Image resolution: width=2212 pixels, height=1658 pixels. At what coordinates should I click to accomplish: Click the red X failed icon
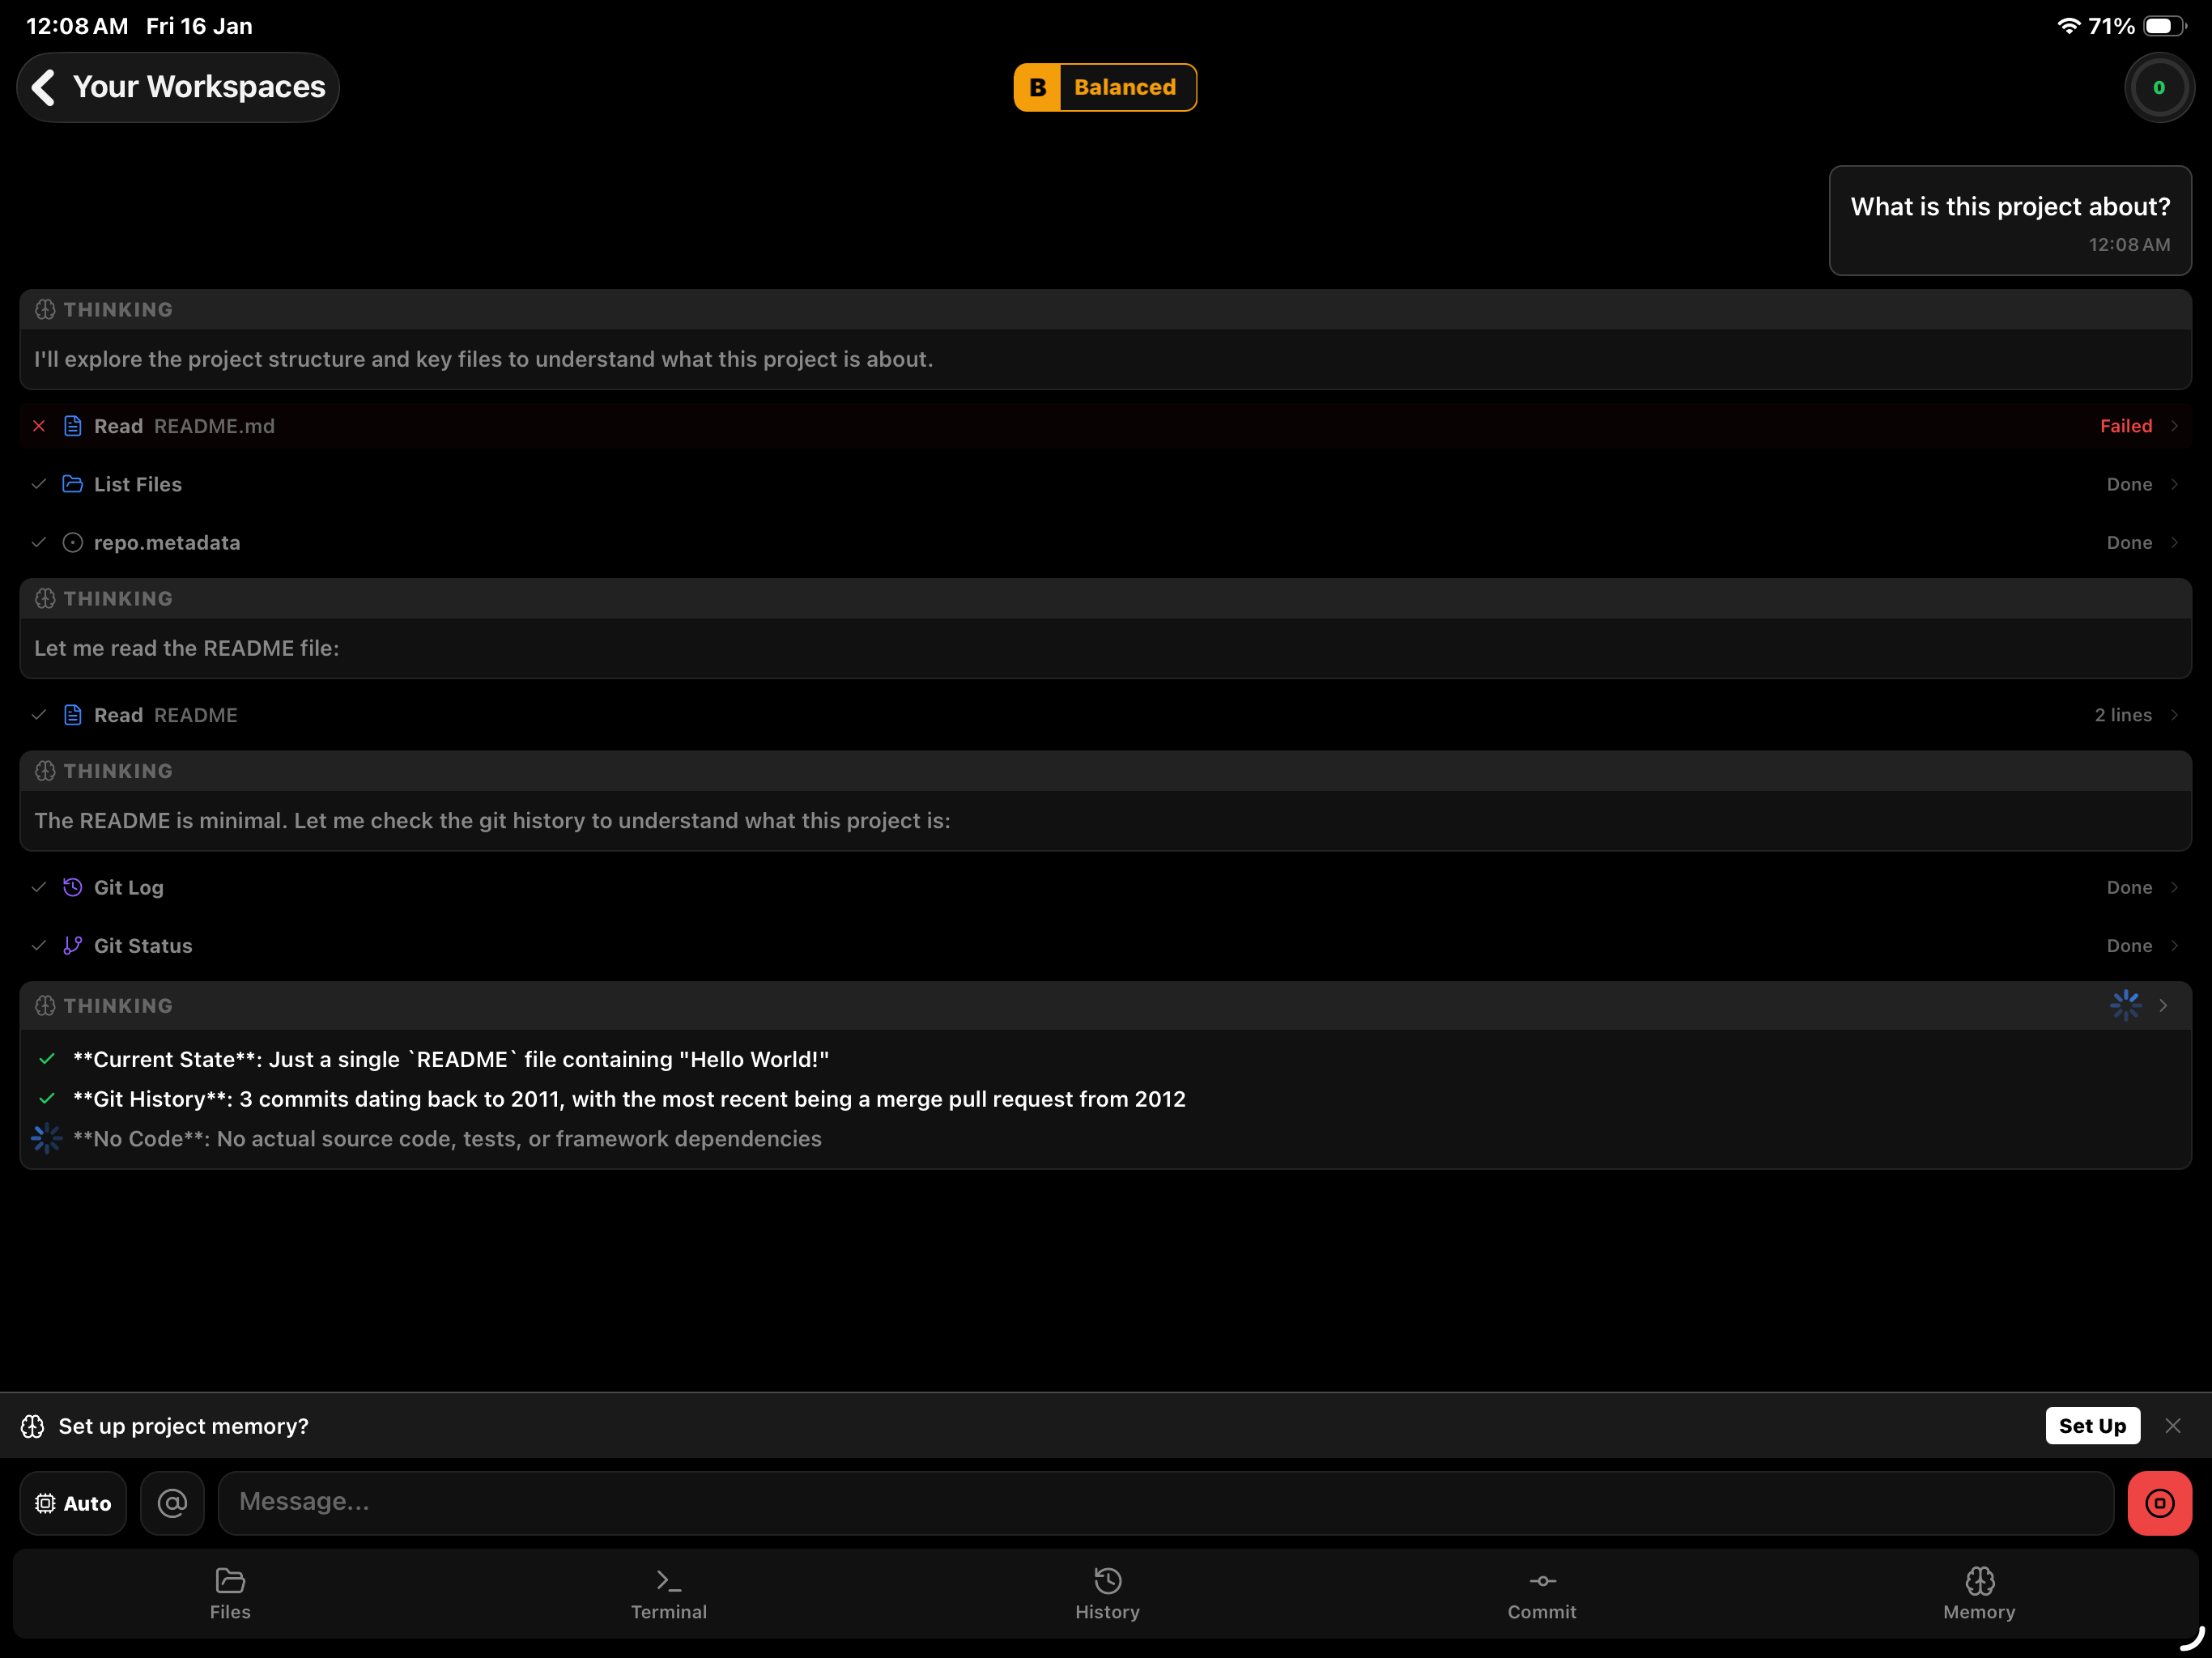pyautogui.click(x=39, y=426)
